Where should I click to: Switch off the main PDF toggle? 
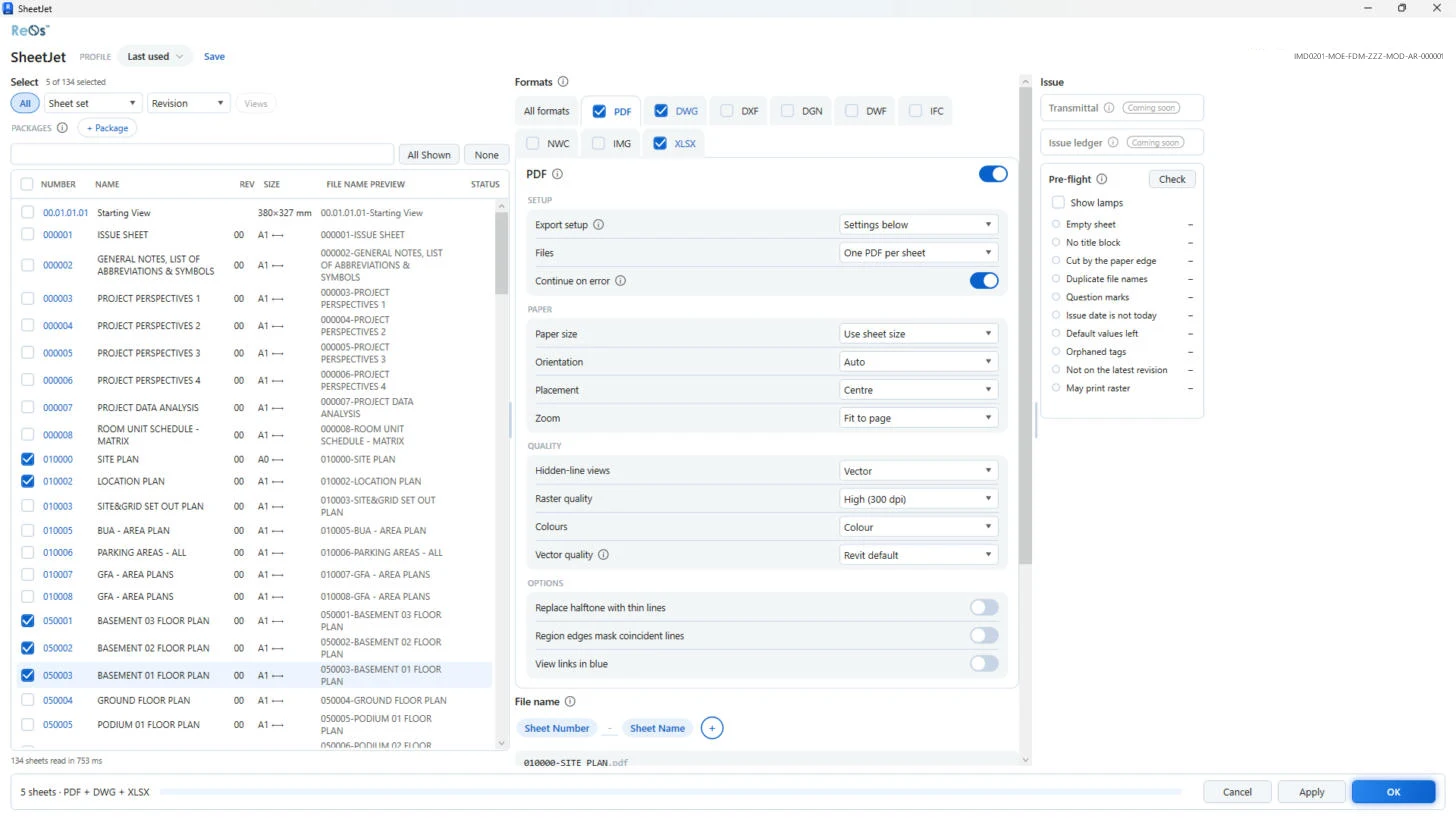(x=993, y=174)
